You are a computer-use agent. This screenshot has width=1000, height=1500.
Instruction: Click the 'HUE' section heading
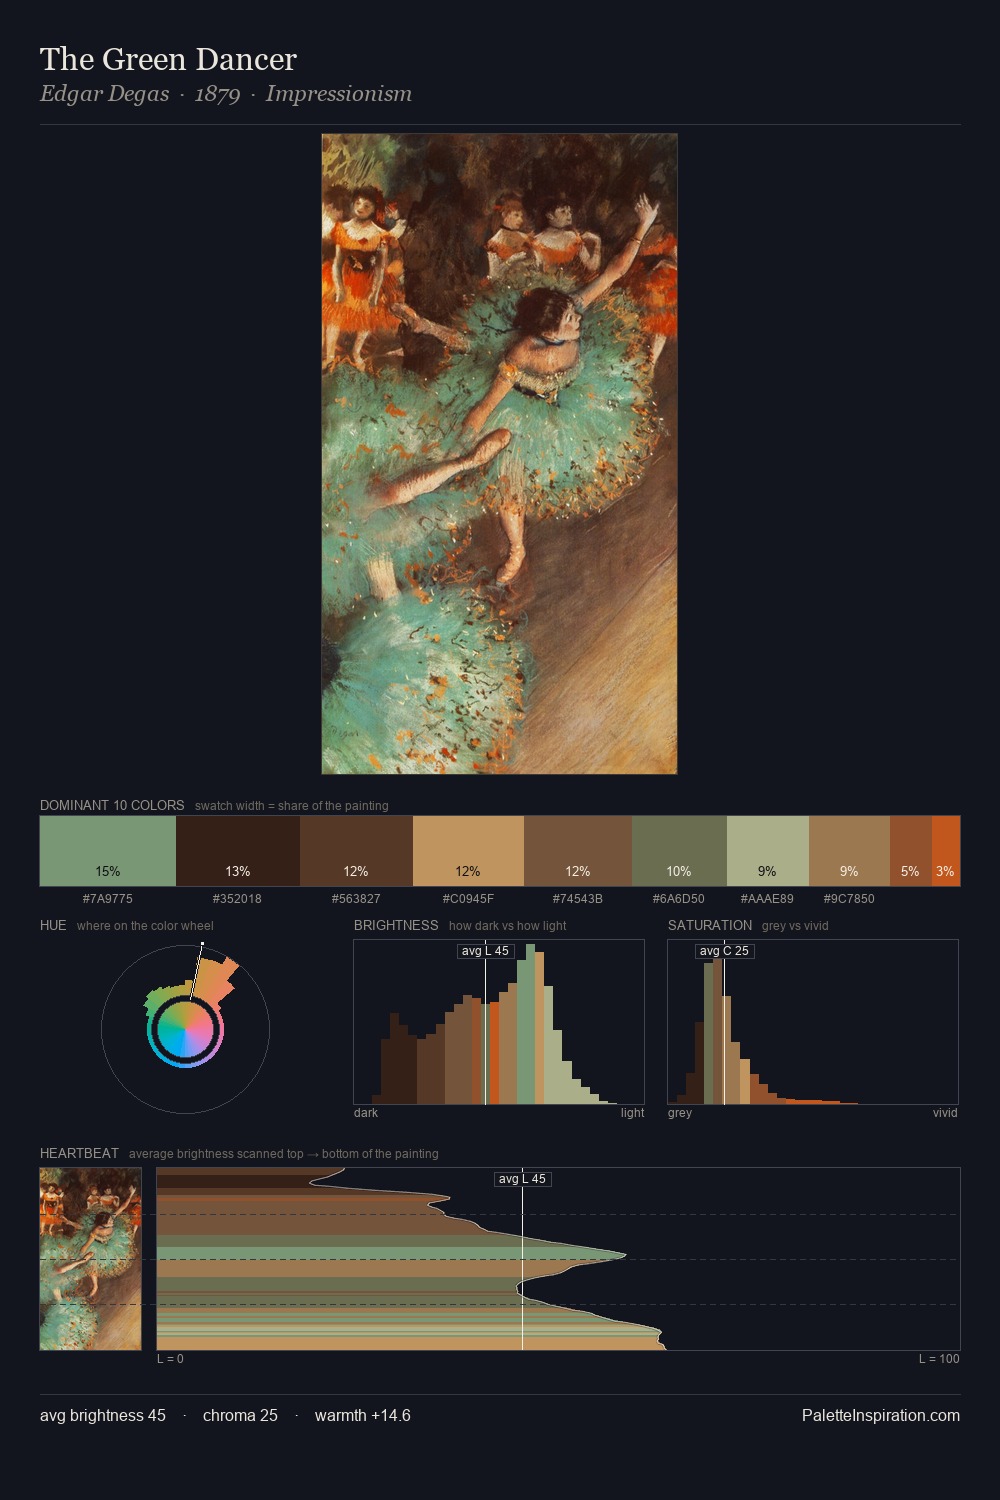pyautogui.click(x=53, y=925)
